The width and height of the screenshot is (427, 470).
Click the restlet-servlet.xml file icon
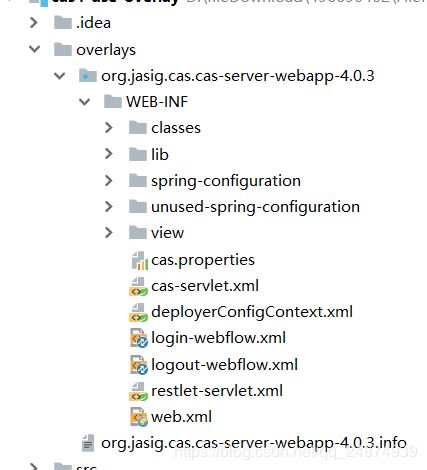click(138, 391)
